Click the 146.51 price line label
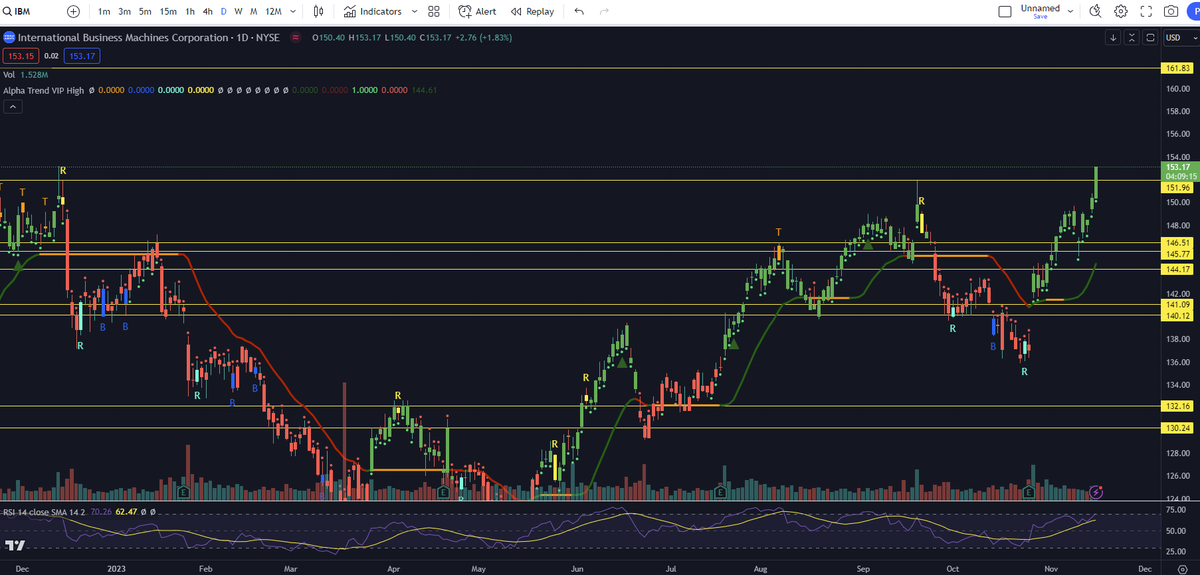The image size is (1200, 575). click(1178, 242)
